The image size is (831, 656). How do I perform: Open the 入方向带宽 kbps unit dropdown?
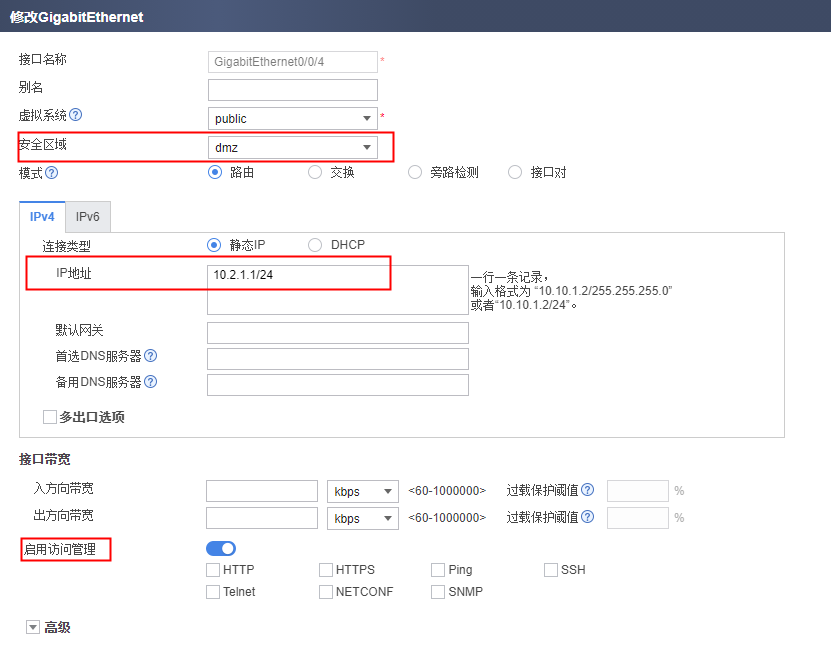pos(363,491)
